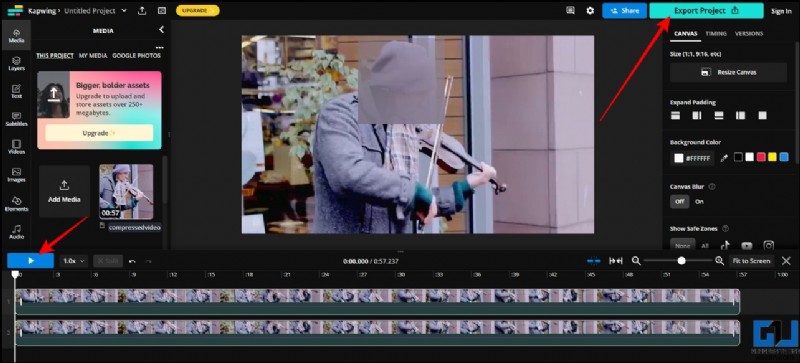Viewport: 800px width, 363px height.
Task: Toggle timeline snapping icon
Action: click(593, 260)
